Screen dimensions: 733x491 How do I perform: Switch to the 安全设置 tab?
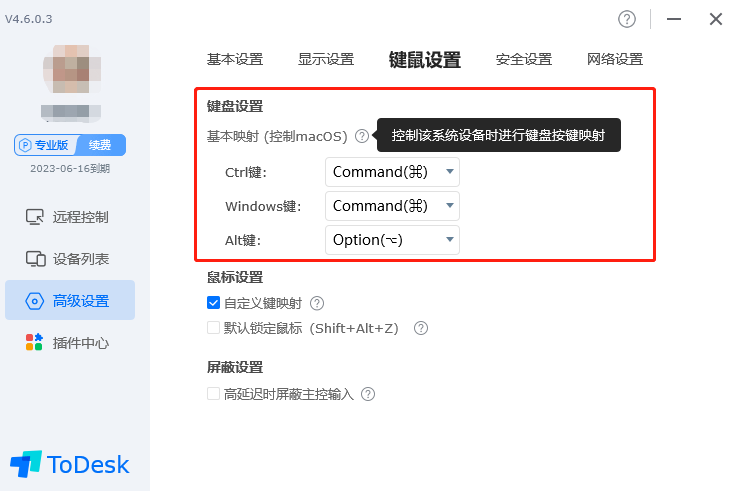click(x=524, y=59)
